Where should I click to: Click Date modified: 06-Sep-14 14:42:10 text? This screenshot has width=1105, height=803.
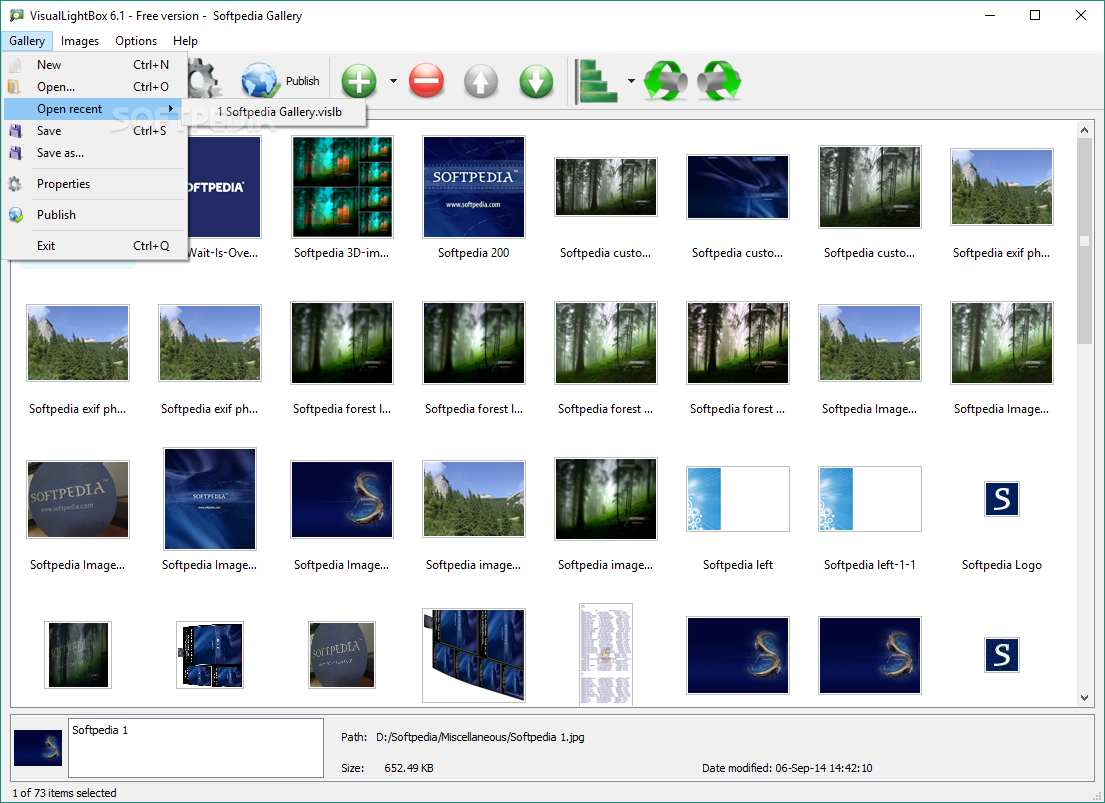tap(786, 768)
